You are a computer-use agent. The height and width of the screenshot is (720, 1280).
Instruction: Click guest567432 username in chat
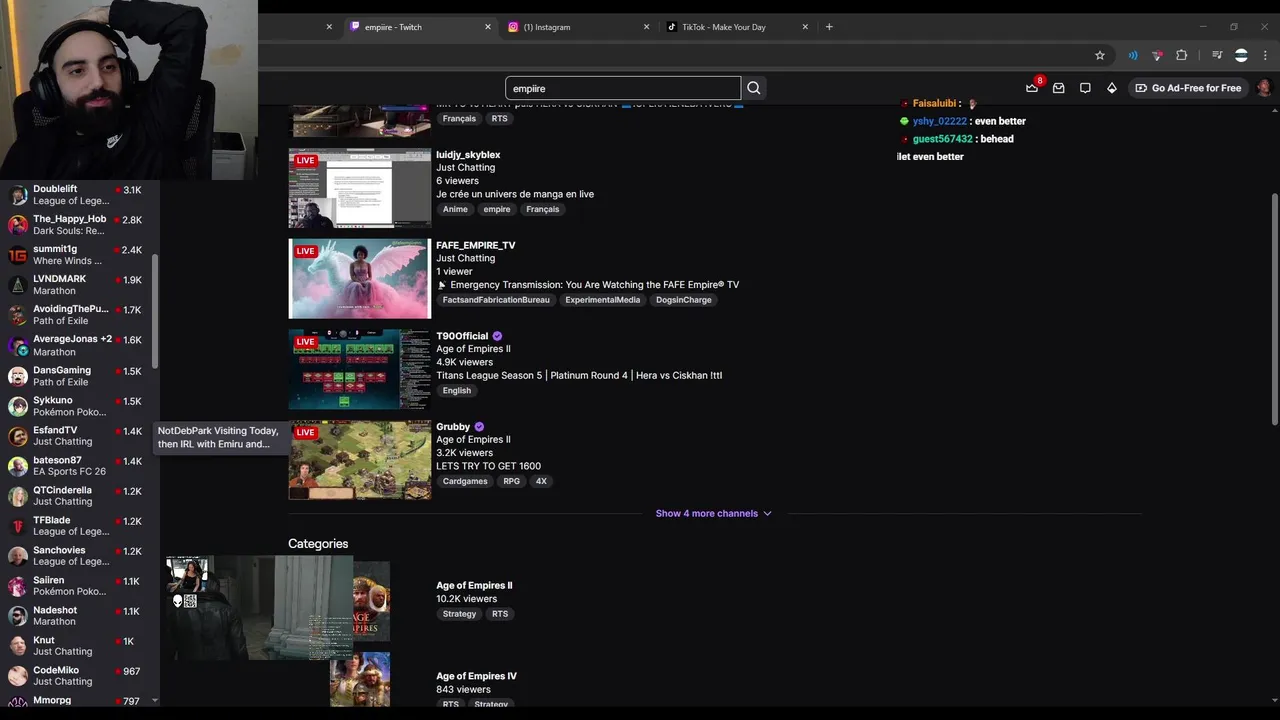[942, 139]
